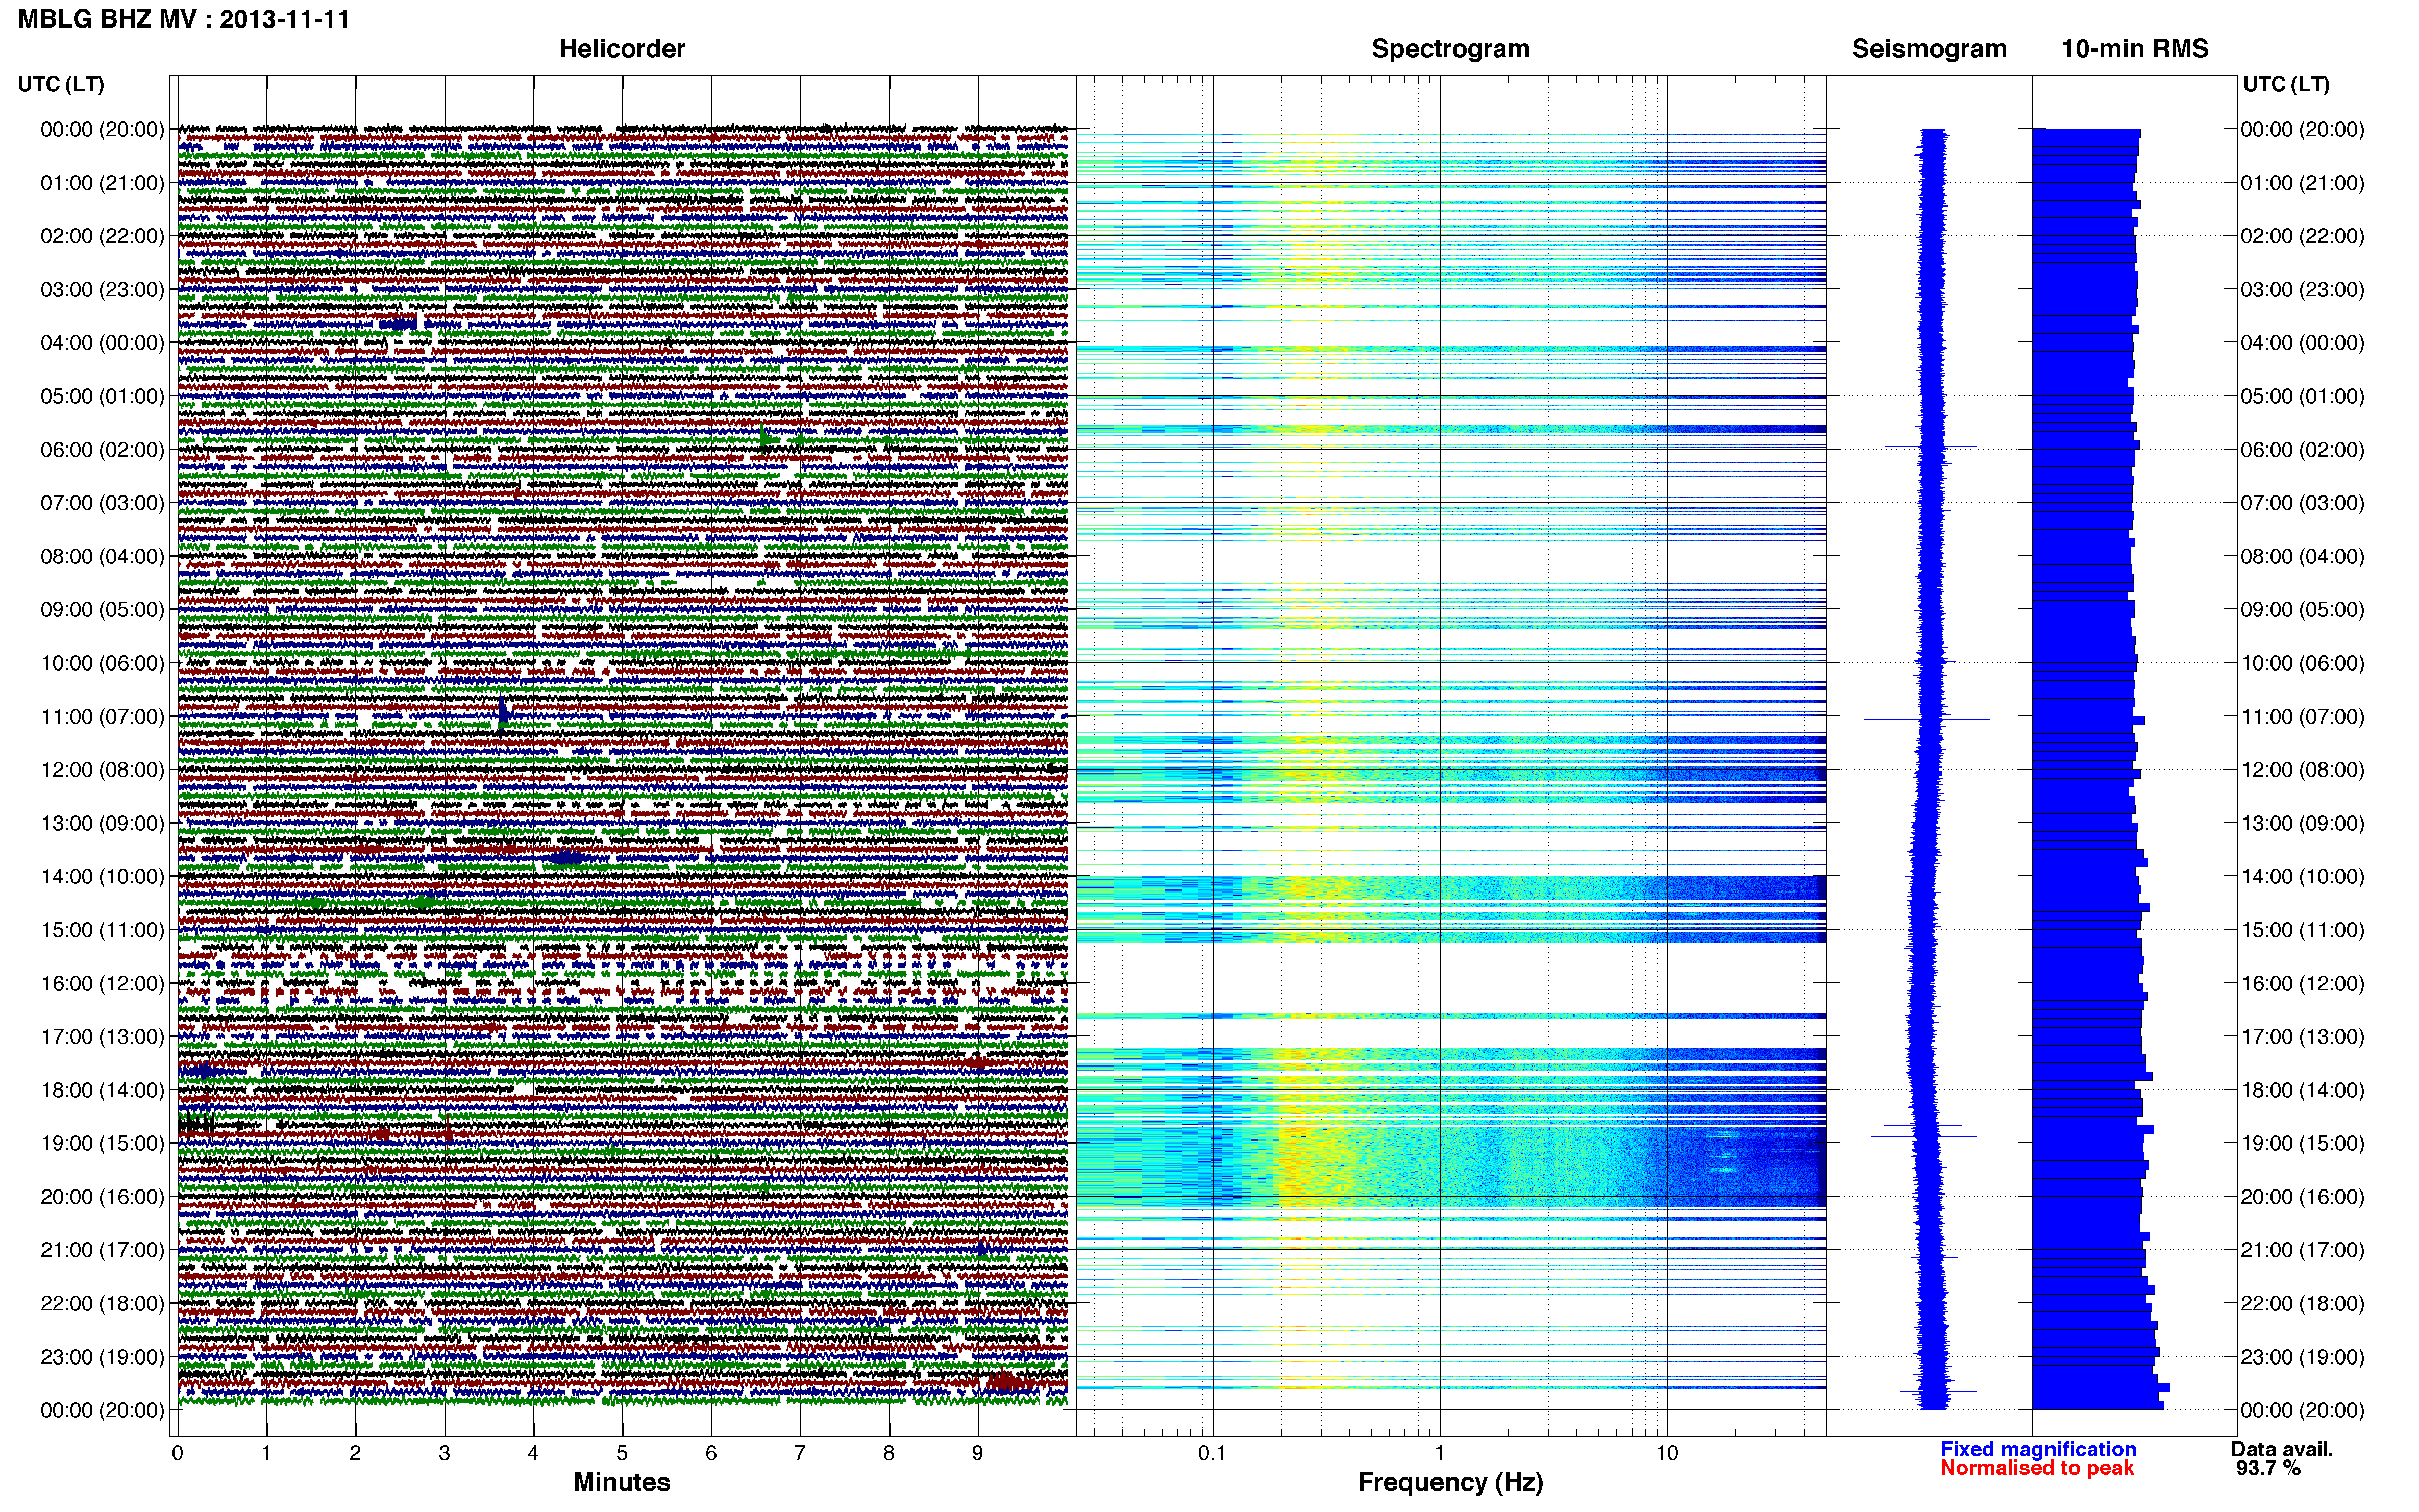2419x1512 pixels.
Task: Click 17:00 (13:00) label beside Helicorder
Action: [102, 1037]
